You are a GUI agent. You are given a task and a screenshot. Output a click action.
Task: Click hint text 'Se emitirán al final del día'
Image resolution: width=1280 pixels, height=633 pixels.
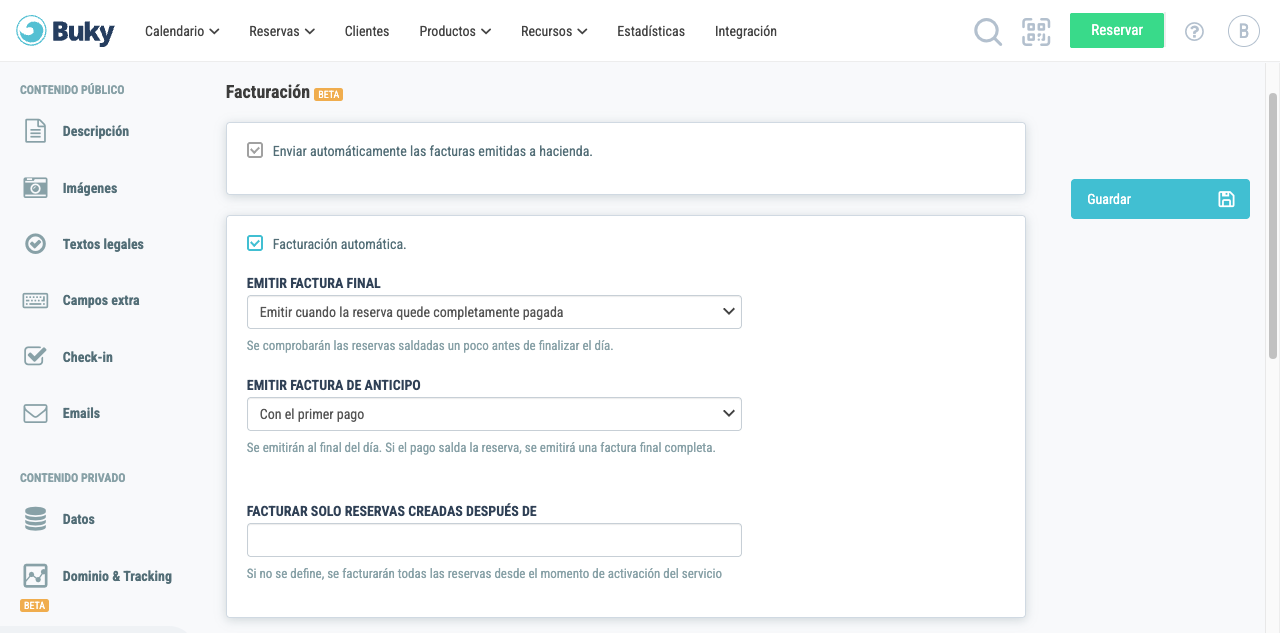[481, 448]
